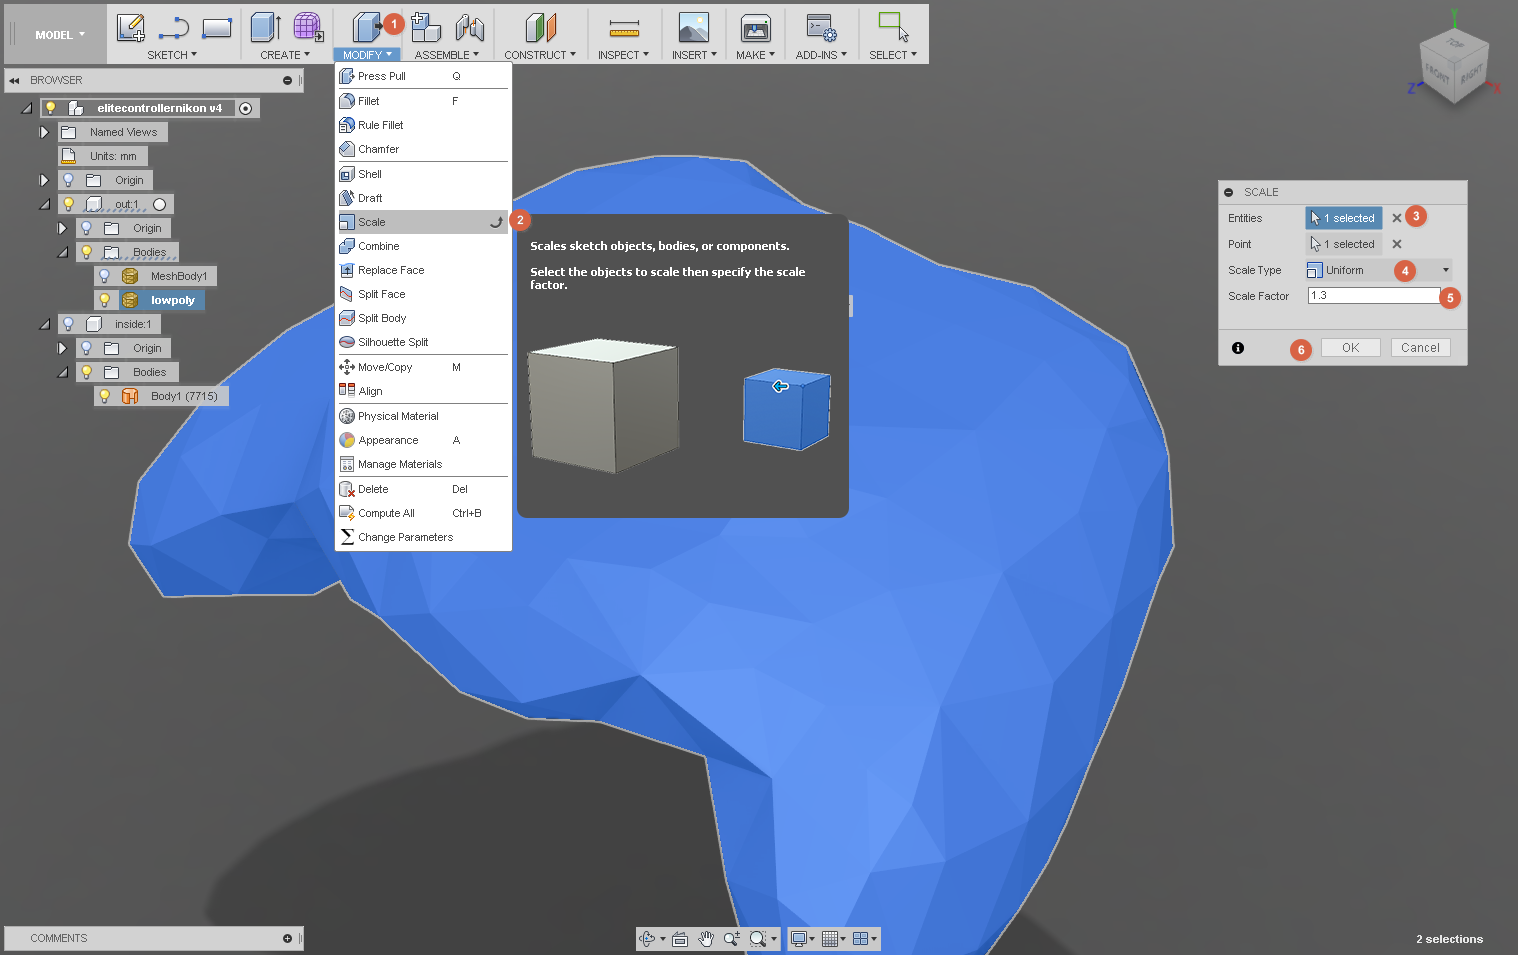Choose Scale from the MODIFY menu
The height and width of the screenshot is (955, 1518).
[423, 222]
